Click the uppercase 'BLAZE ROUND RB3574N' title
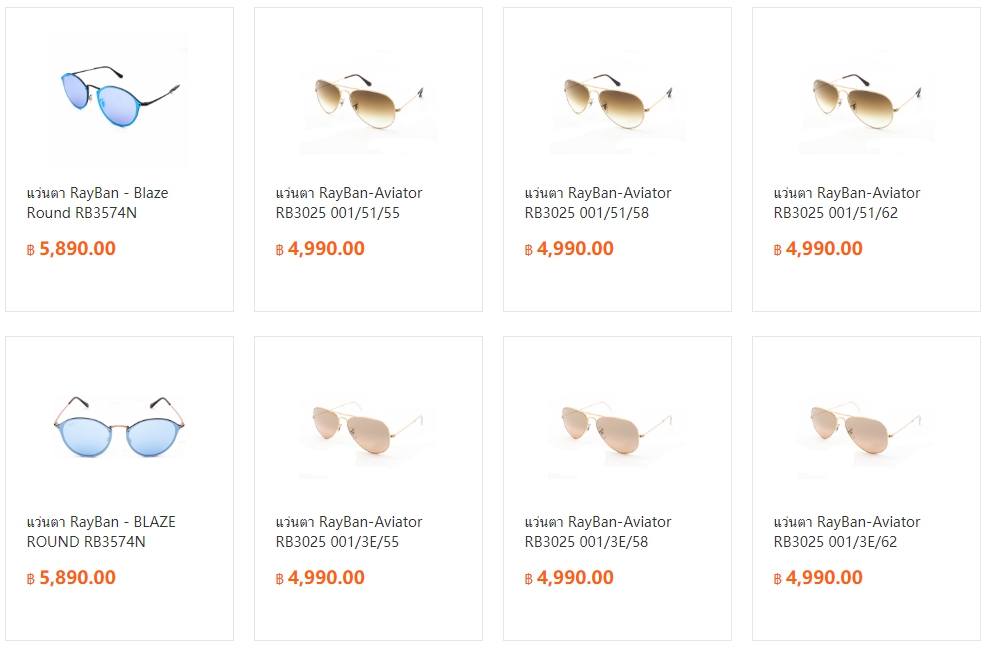987x648 pixels. click(100, 532)
